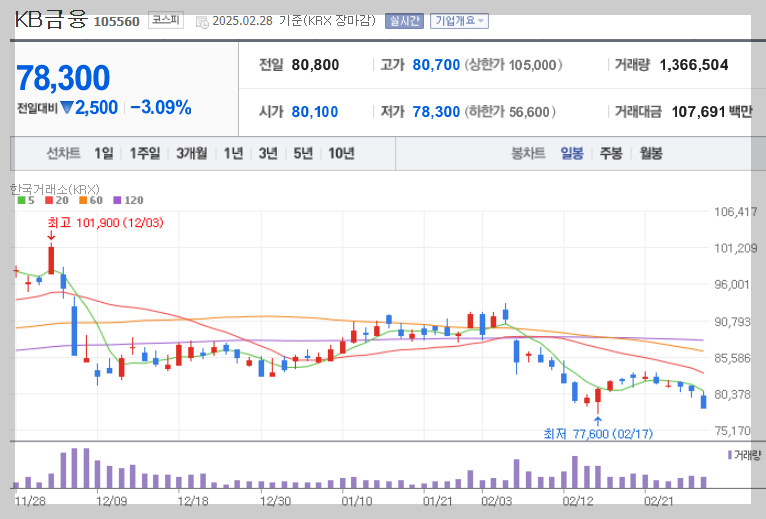
Task: Click the -3.09% change rate
Action: [x=161, y=108]
